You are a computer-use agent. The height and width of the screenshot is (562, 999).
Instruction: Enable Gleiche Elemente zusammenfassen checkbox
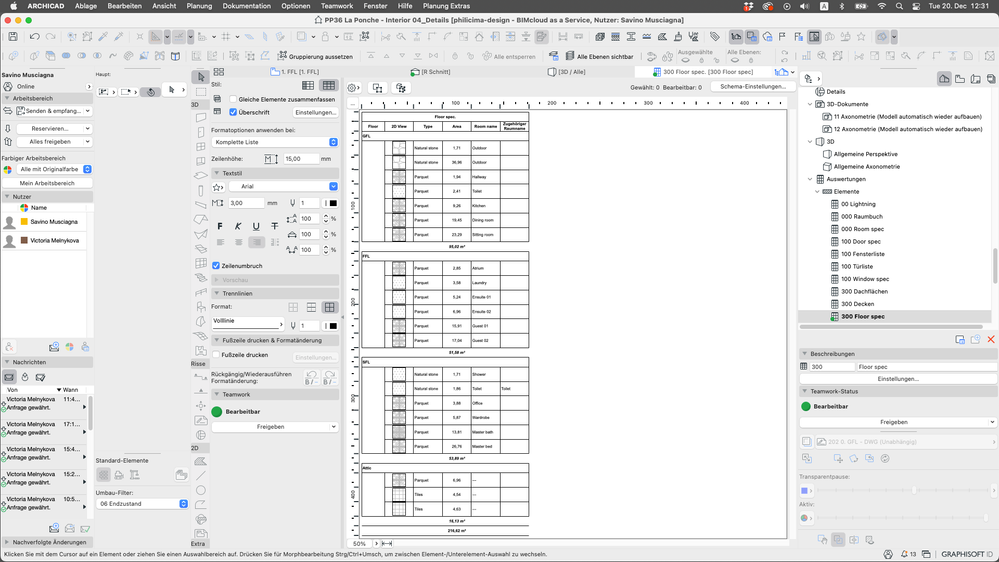click(233, 99)
